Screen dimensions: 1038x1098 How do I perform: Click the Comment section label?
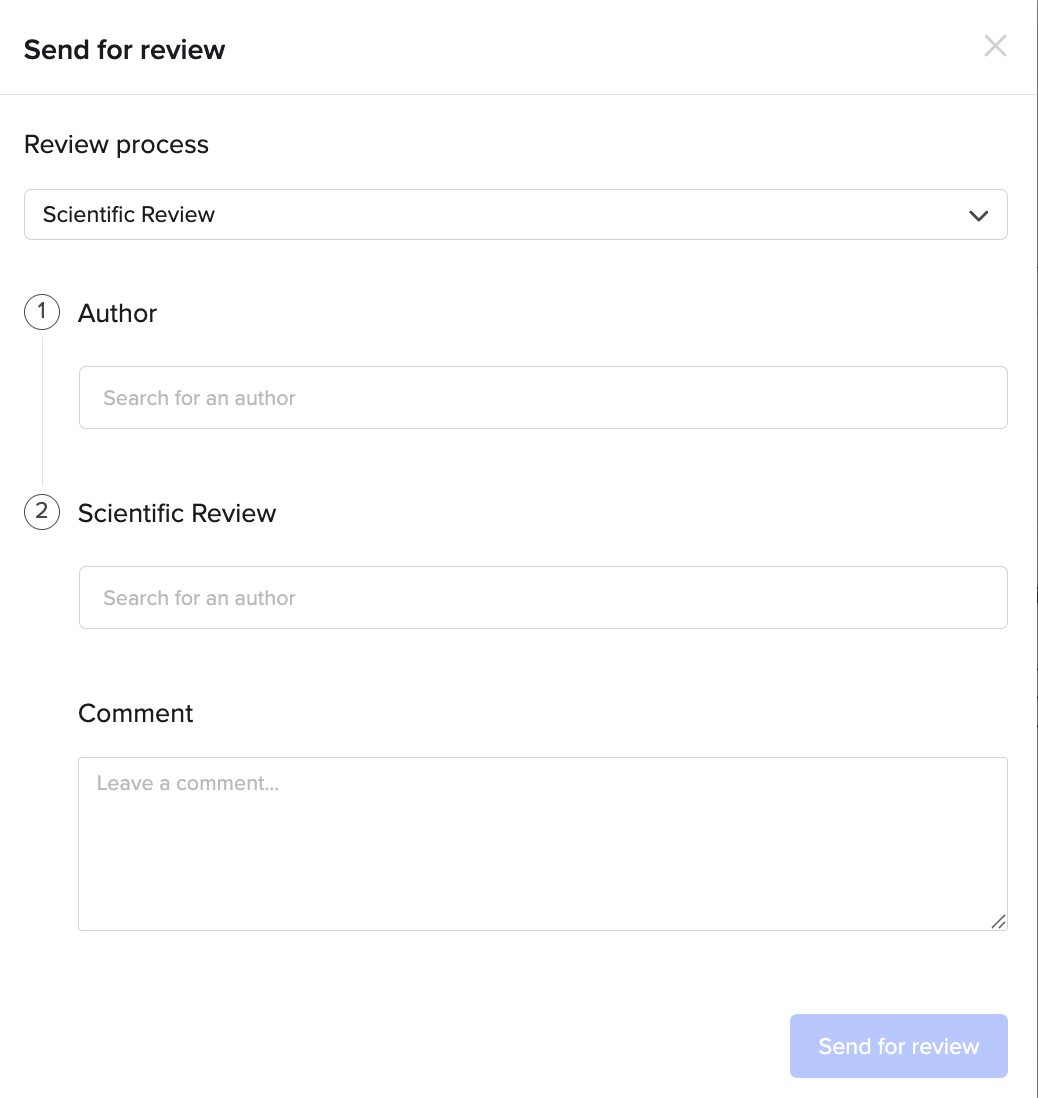click(136, 713)
